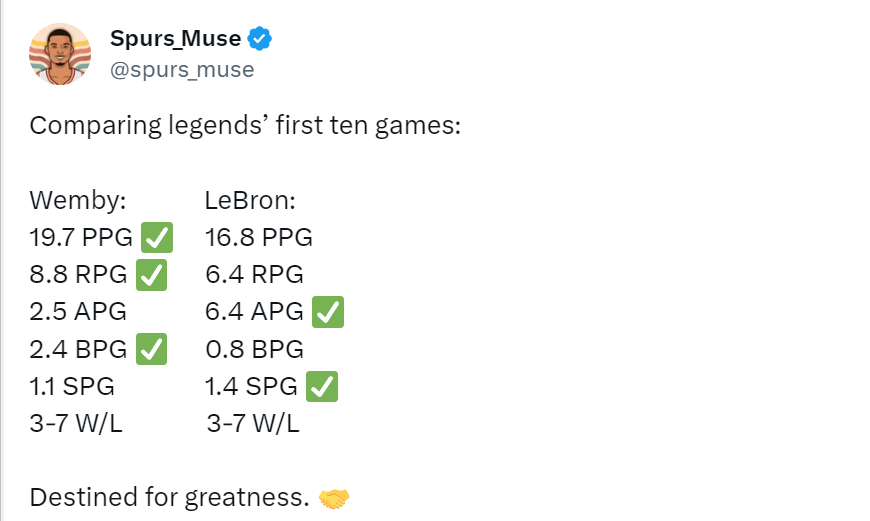
Task: Click green checkmark beside 1.4 SPG
Action: (322, 387)
